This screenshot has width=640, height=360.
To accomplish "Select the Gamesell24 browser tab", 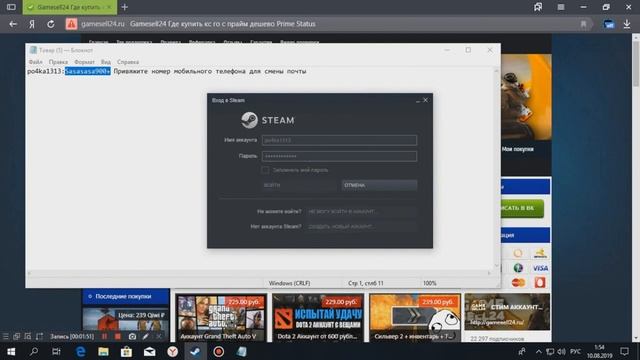I will click(x=69, y=7).
